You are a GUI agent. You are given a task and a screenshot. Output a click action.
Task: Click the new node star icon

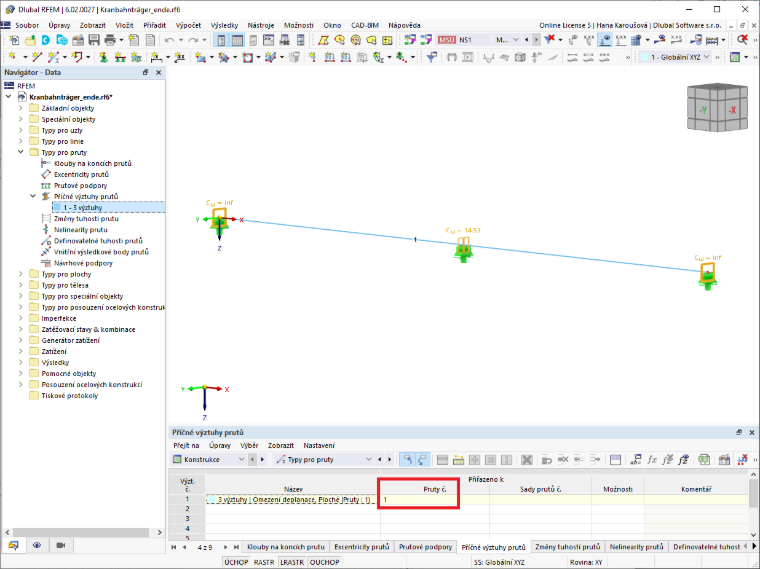click(12, 57)
